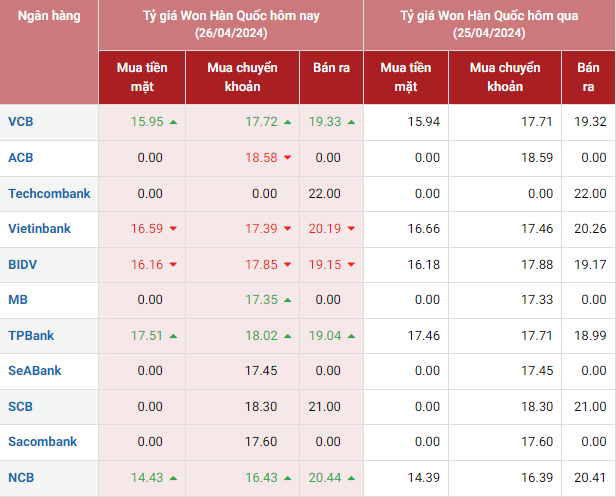Viewport: 616px width, 497px height.
Task: Click the green up arrow next to 19.33
Action: 351,122
